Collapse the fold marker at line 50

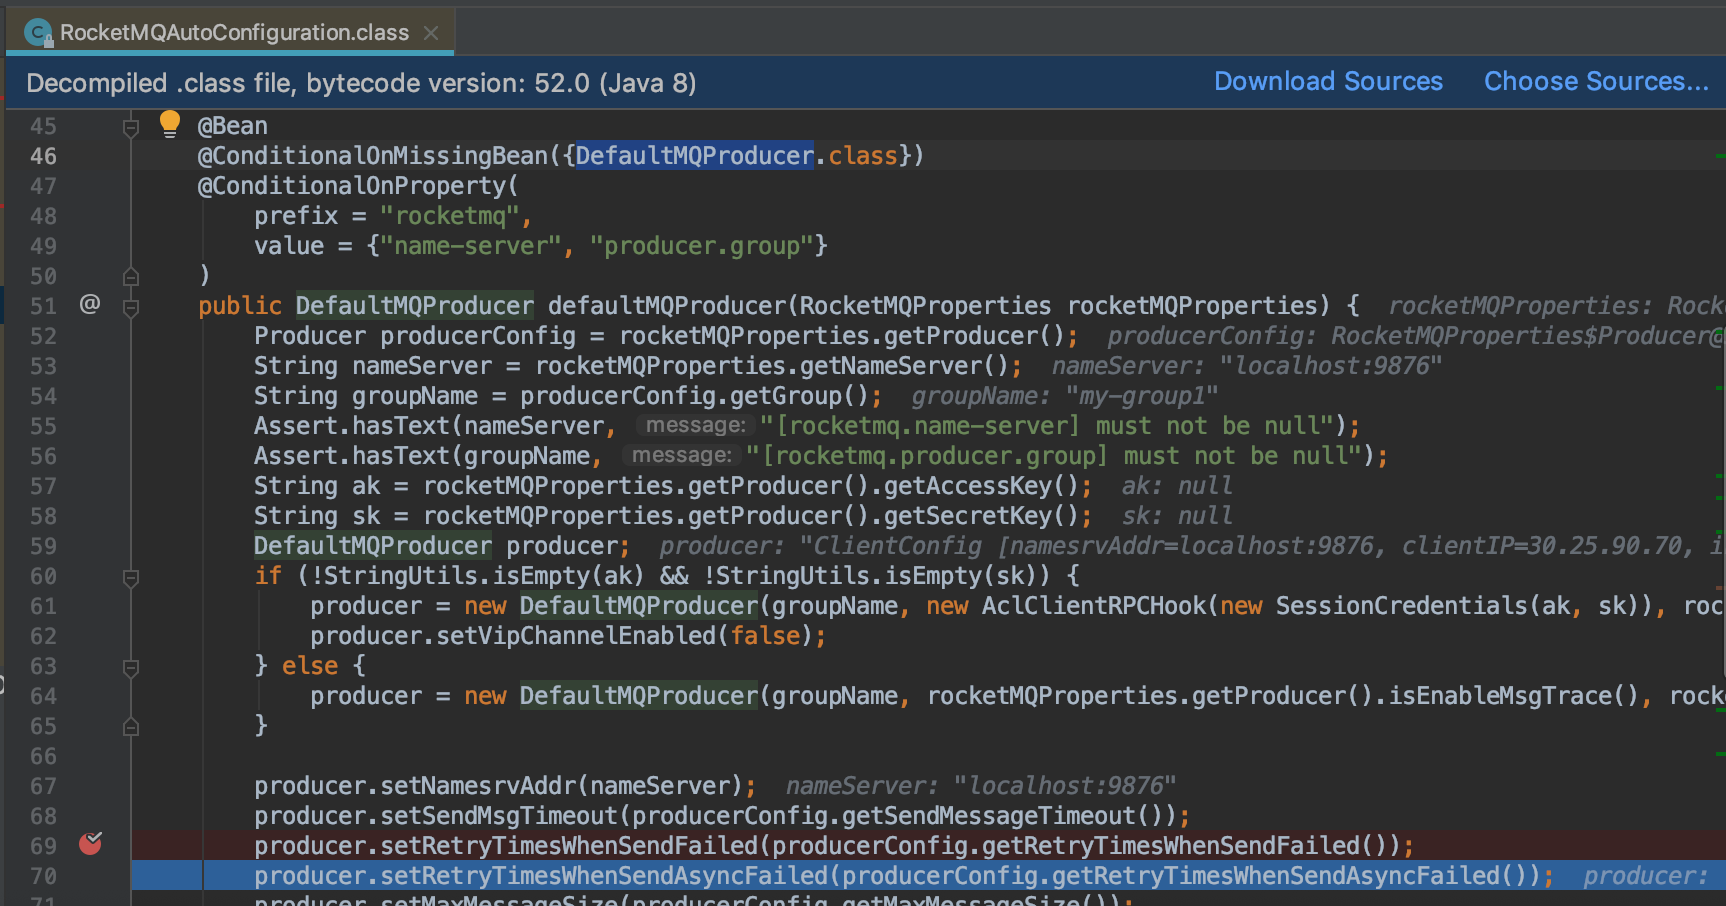(130, 276)
